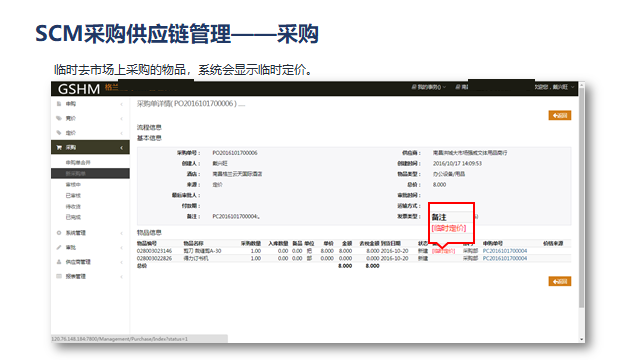Select the 已审核 submenu item
Viewport: 640px width, 360px height.
(x=73, y=196)
